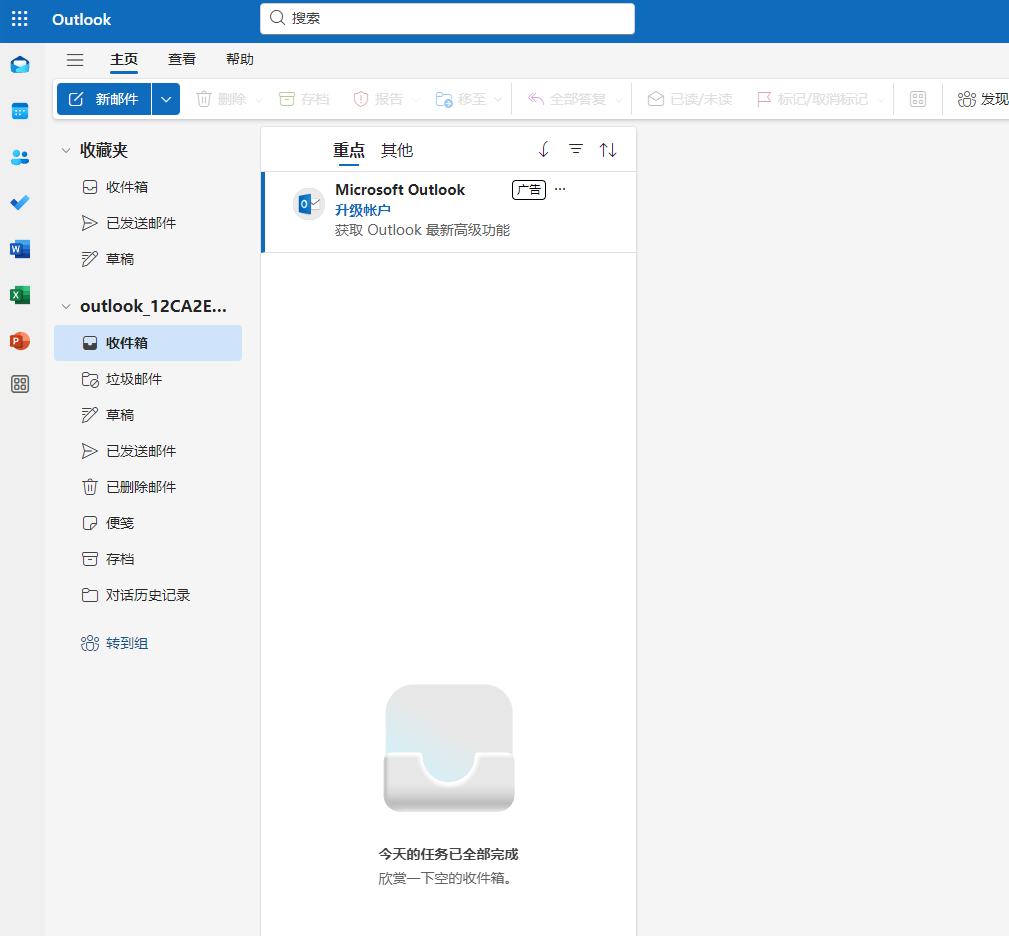Click the 新邮件 compose button
This screenshot has height=936, width=1009.
(x=104, y=99)
